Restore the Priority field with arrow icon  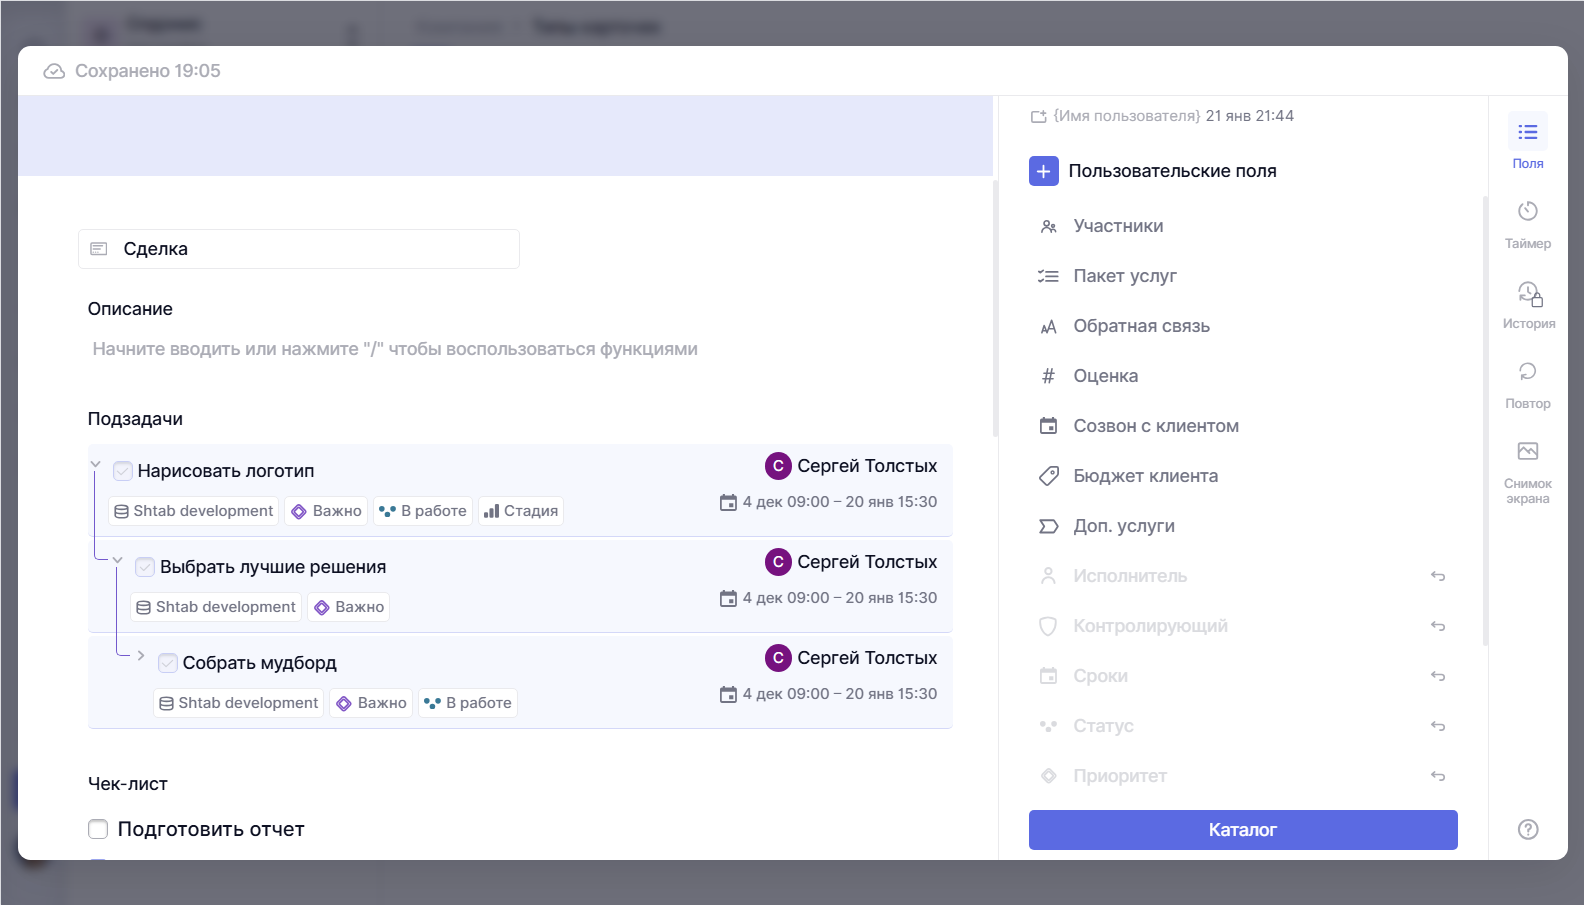[x=1437, y=776]
